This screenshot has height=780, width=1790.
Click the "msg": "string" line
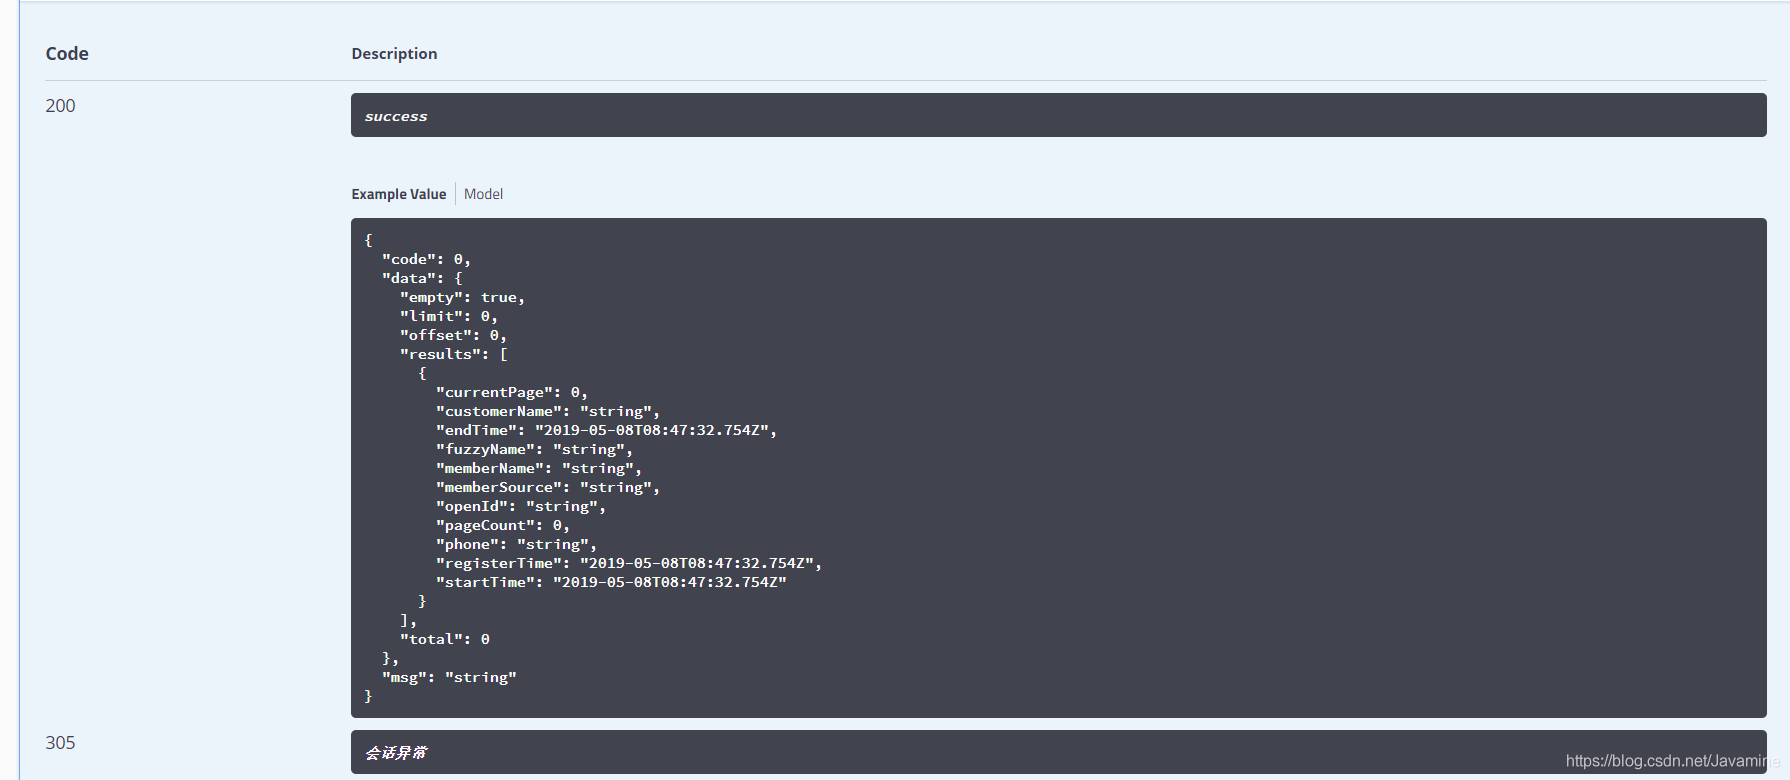449,677
